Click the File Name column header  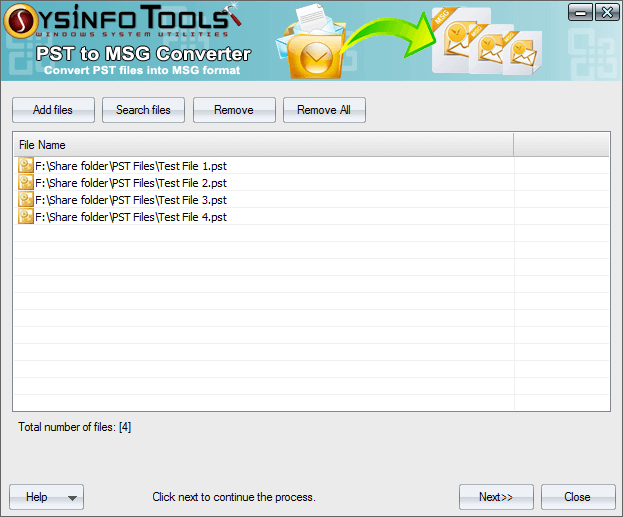click(x=260, y=145)
